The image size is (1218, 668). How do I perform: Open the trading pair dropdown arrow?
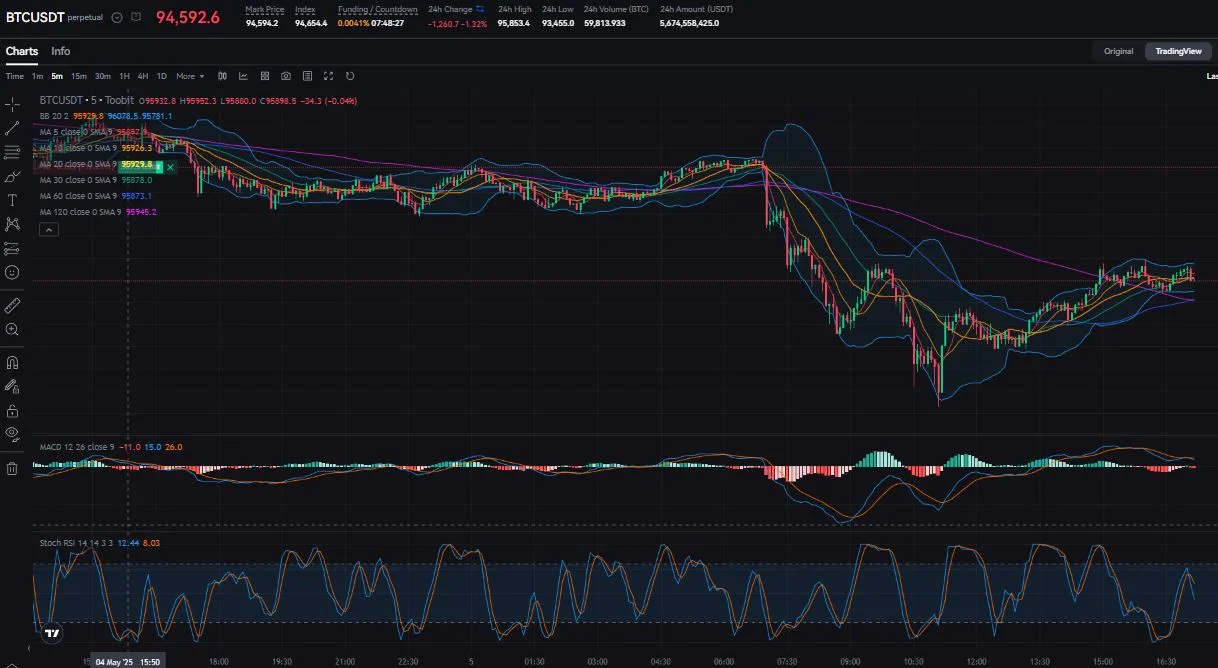coord(117,17)
